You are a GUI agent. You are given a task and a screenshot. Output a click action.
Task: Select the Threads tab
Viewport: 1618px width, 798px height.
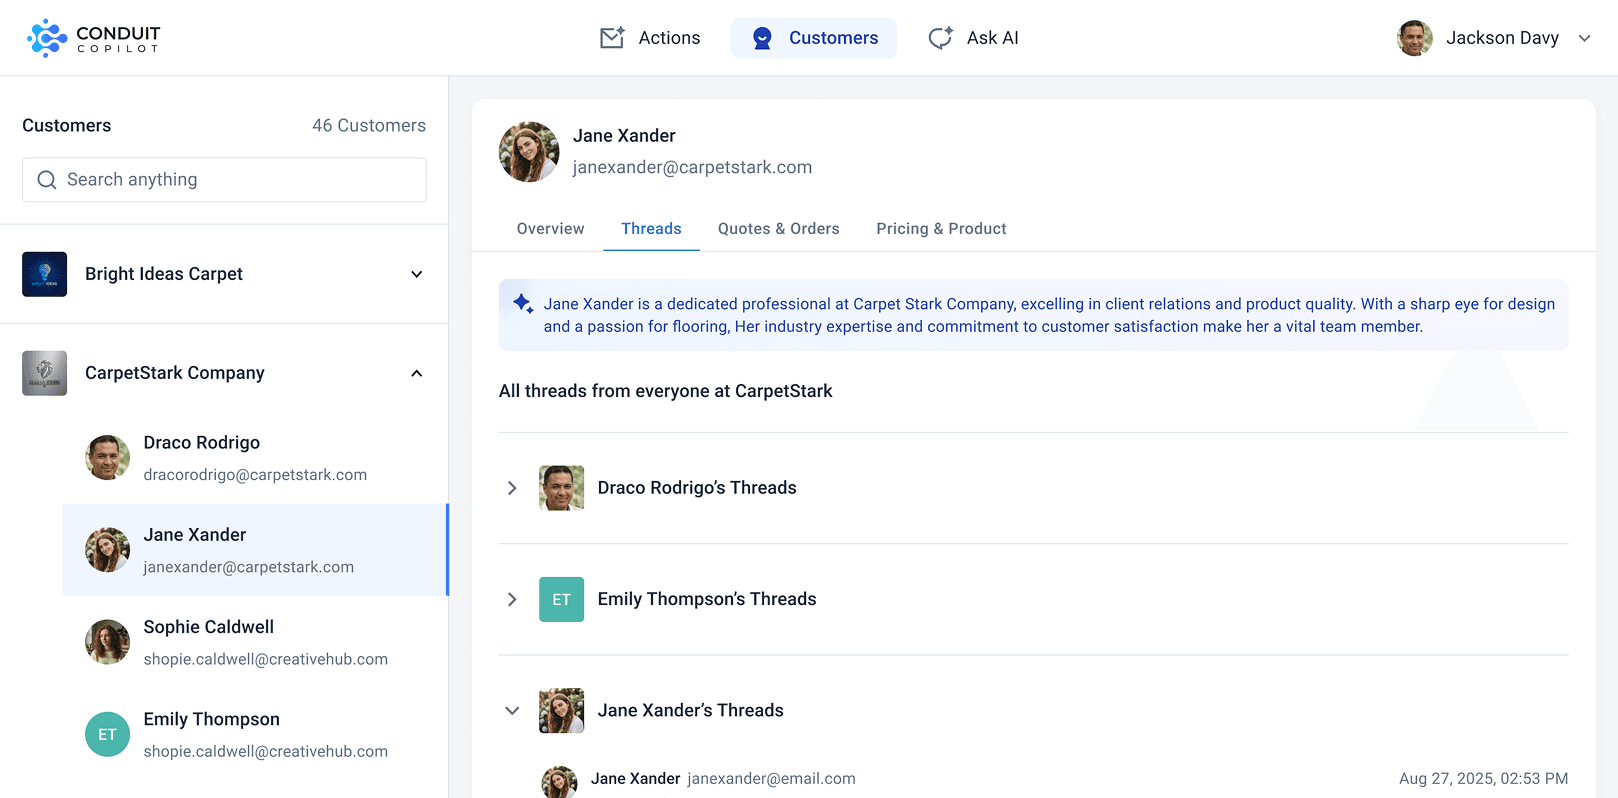[x=651, y=229]
